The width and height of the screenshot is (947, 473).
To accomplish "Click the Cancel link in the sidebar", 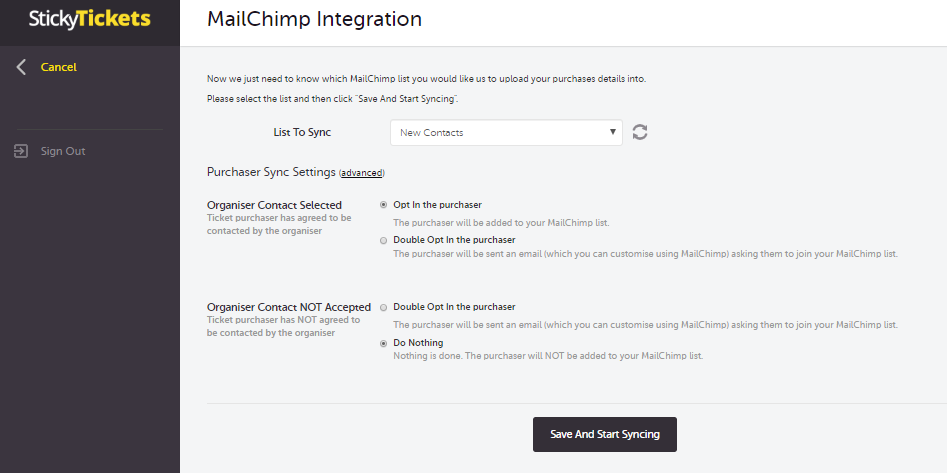I will point(59,67).
